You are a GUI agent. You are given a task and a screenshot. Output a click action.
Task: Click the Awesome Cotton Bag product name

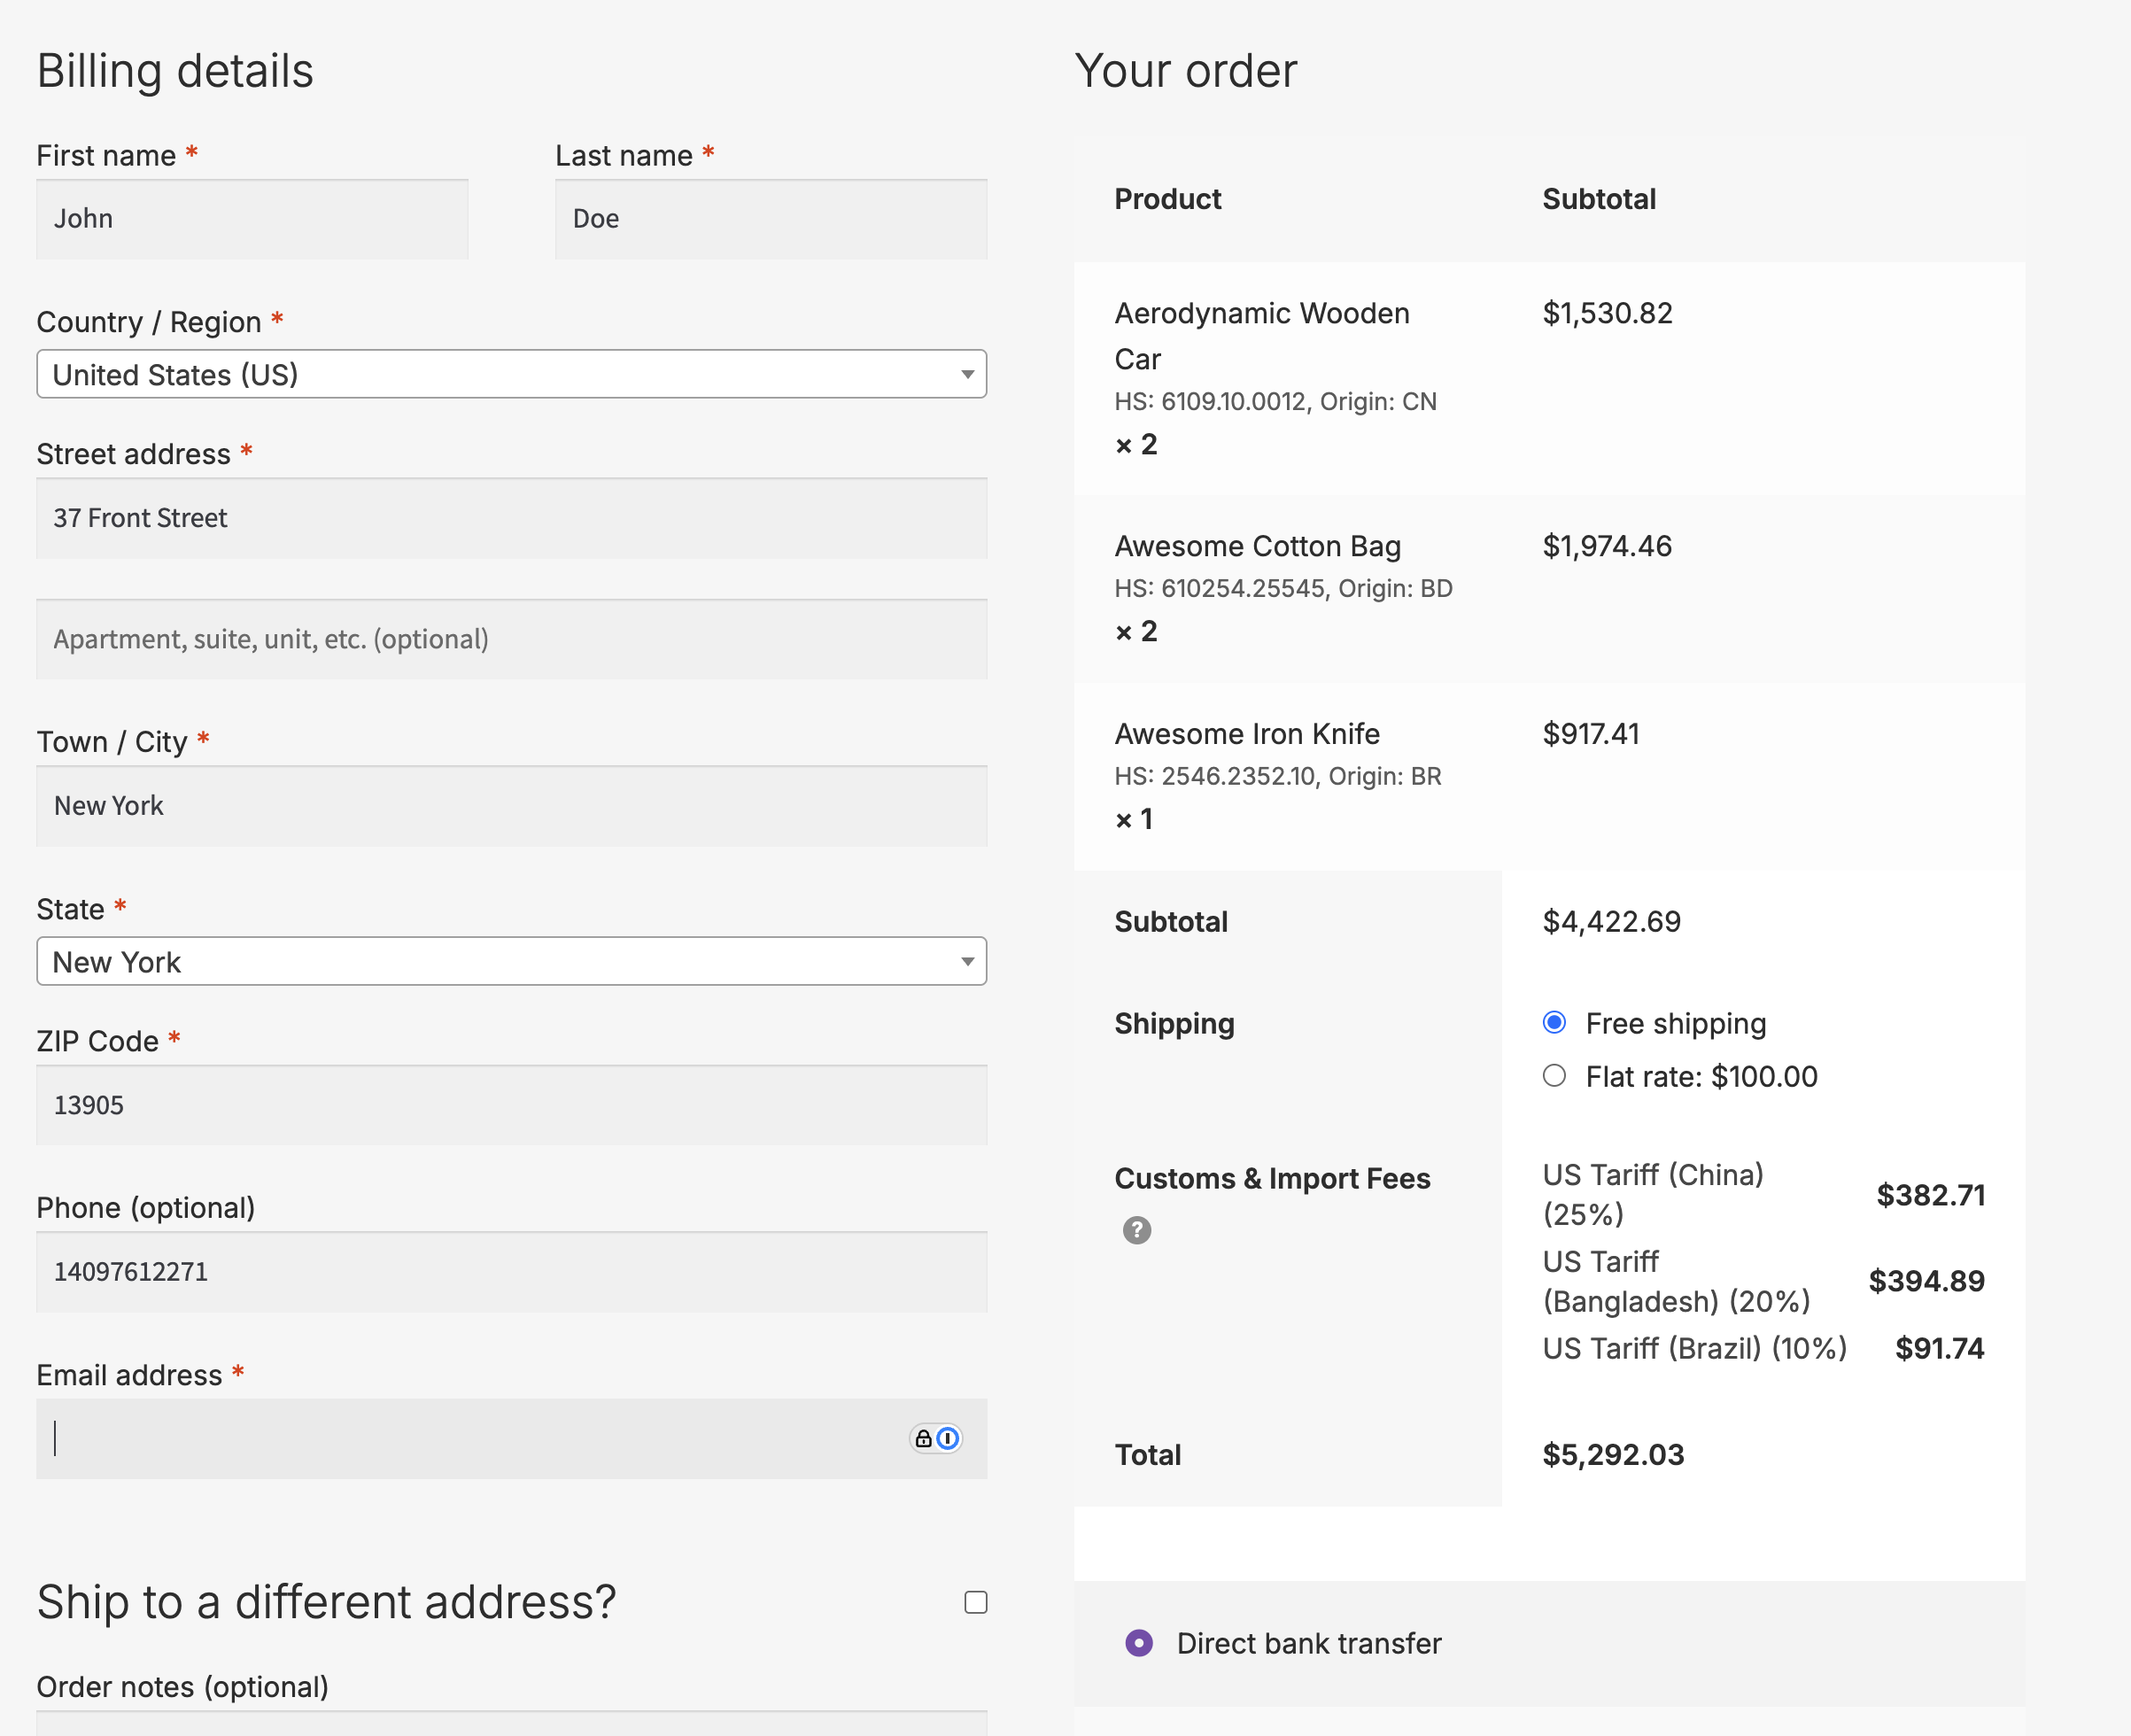pyautogui.click(x=1257, y=546)
